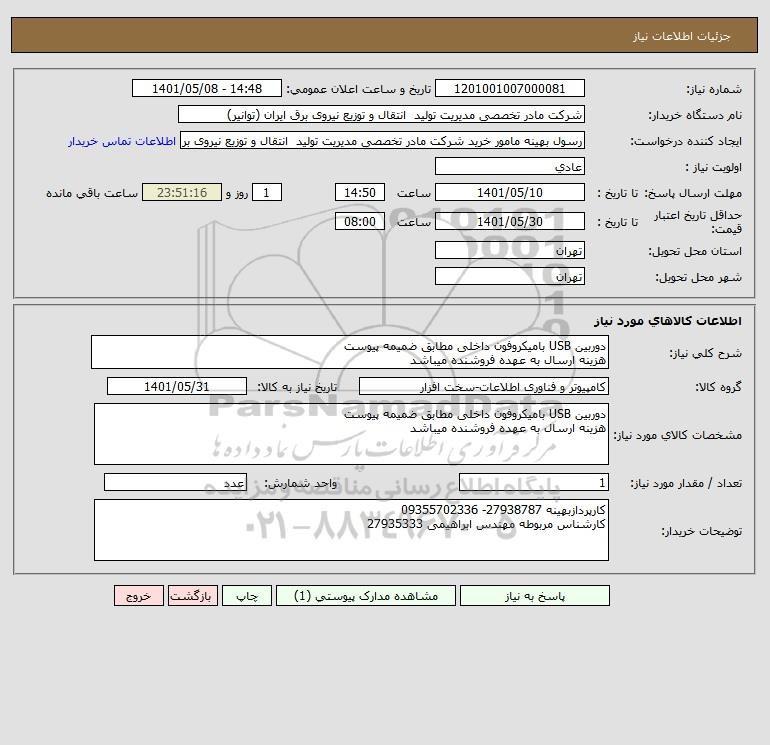Click the 'مشخصات کالاي مورد نیاز:' label
This screenshot has width=770, height=745.
pyautogui.click(x=678, y=435)
